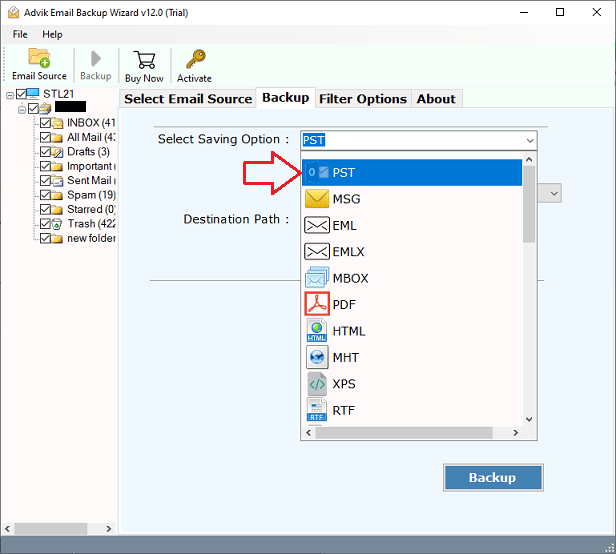Click the Drafts folder icon
The image size is (616, 554).
click(x=57, y=152)
